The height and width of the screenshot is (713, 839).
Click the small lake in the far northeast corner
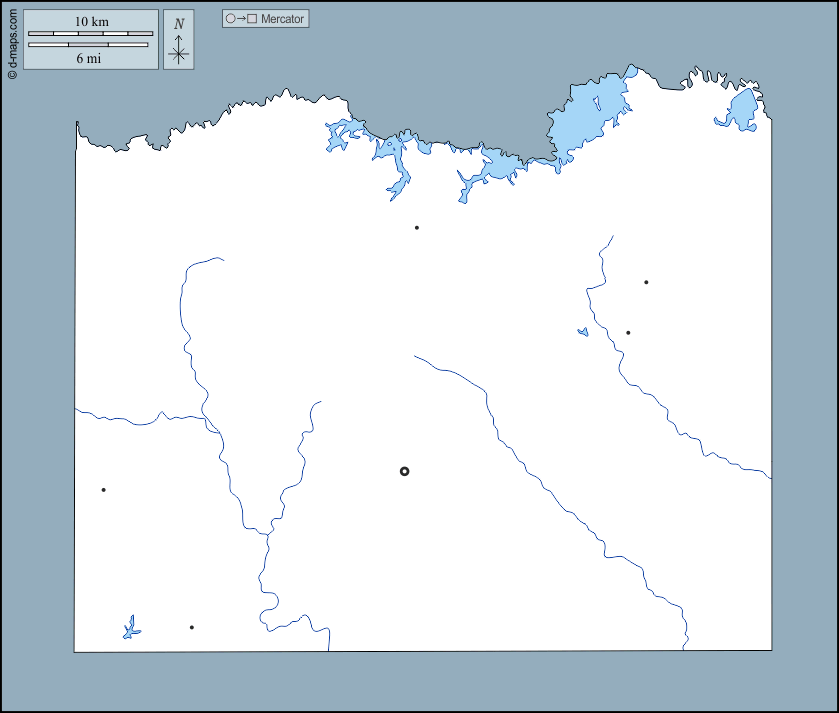743,109
